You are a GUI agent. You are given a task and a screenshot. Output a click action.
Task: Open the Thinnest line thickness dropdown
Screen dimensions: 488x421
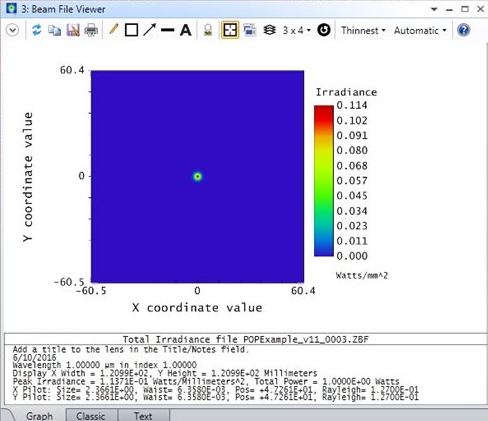363,30
